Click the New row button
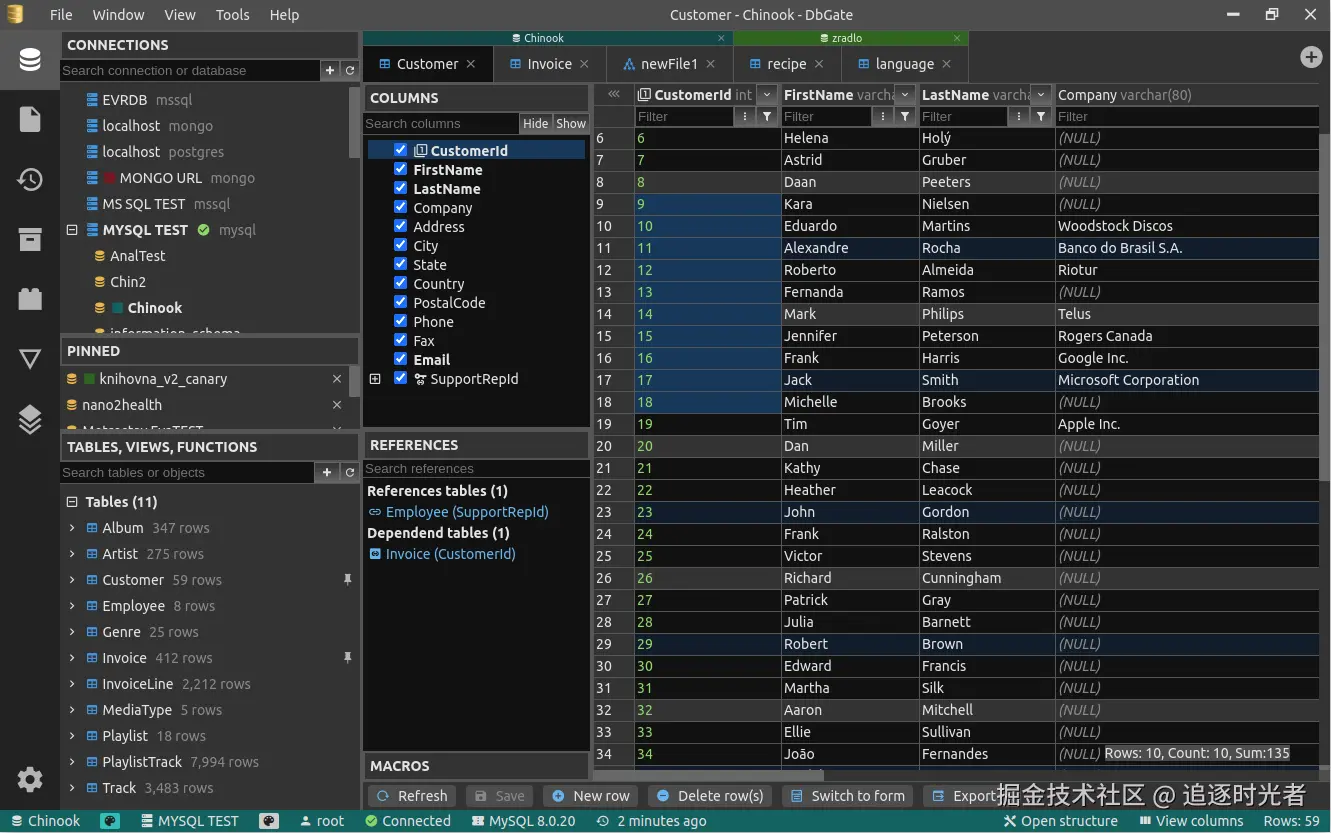1331x833 pixels. pyautogui.click(x=591, y=796)
